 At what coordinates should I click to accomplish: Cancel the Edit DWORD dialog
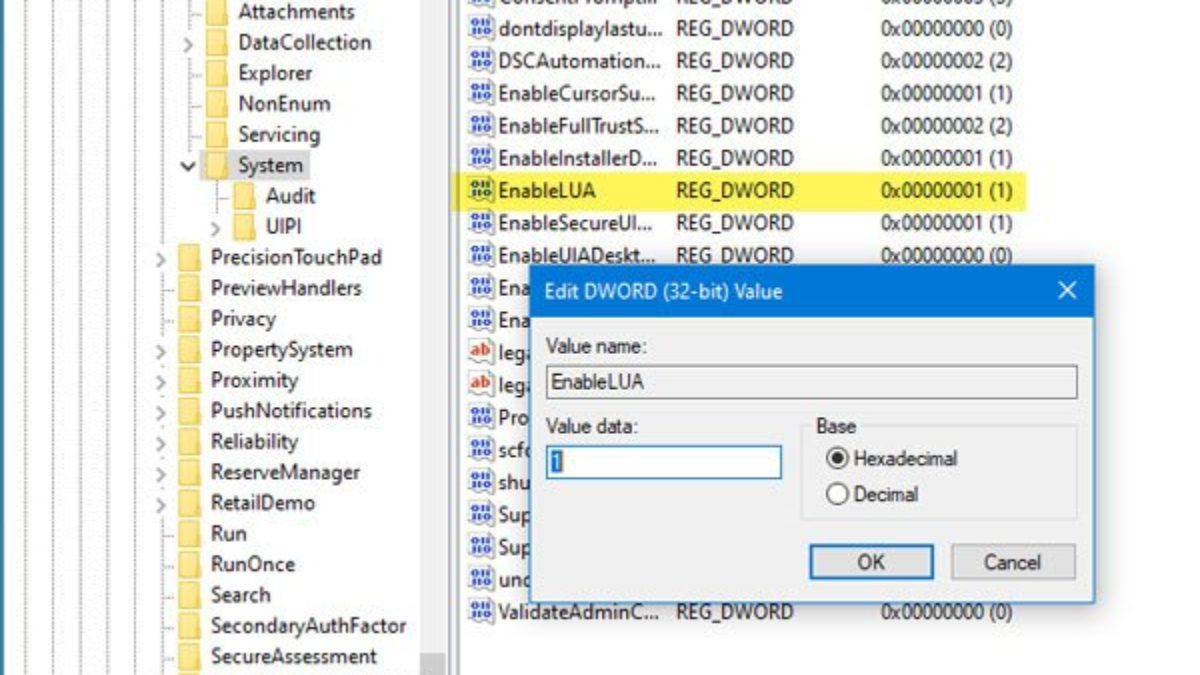pyautogui.click(x=1013, y=562)
